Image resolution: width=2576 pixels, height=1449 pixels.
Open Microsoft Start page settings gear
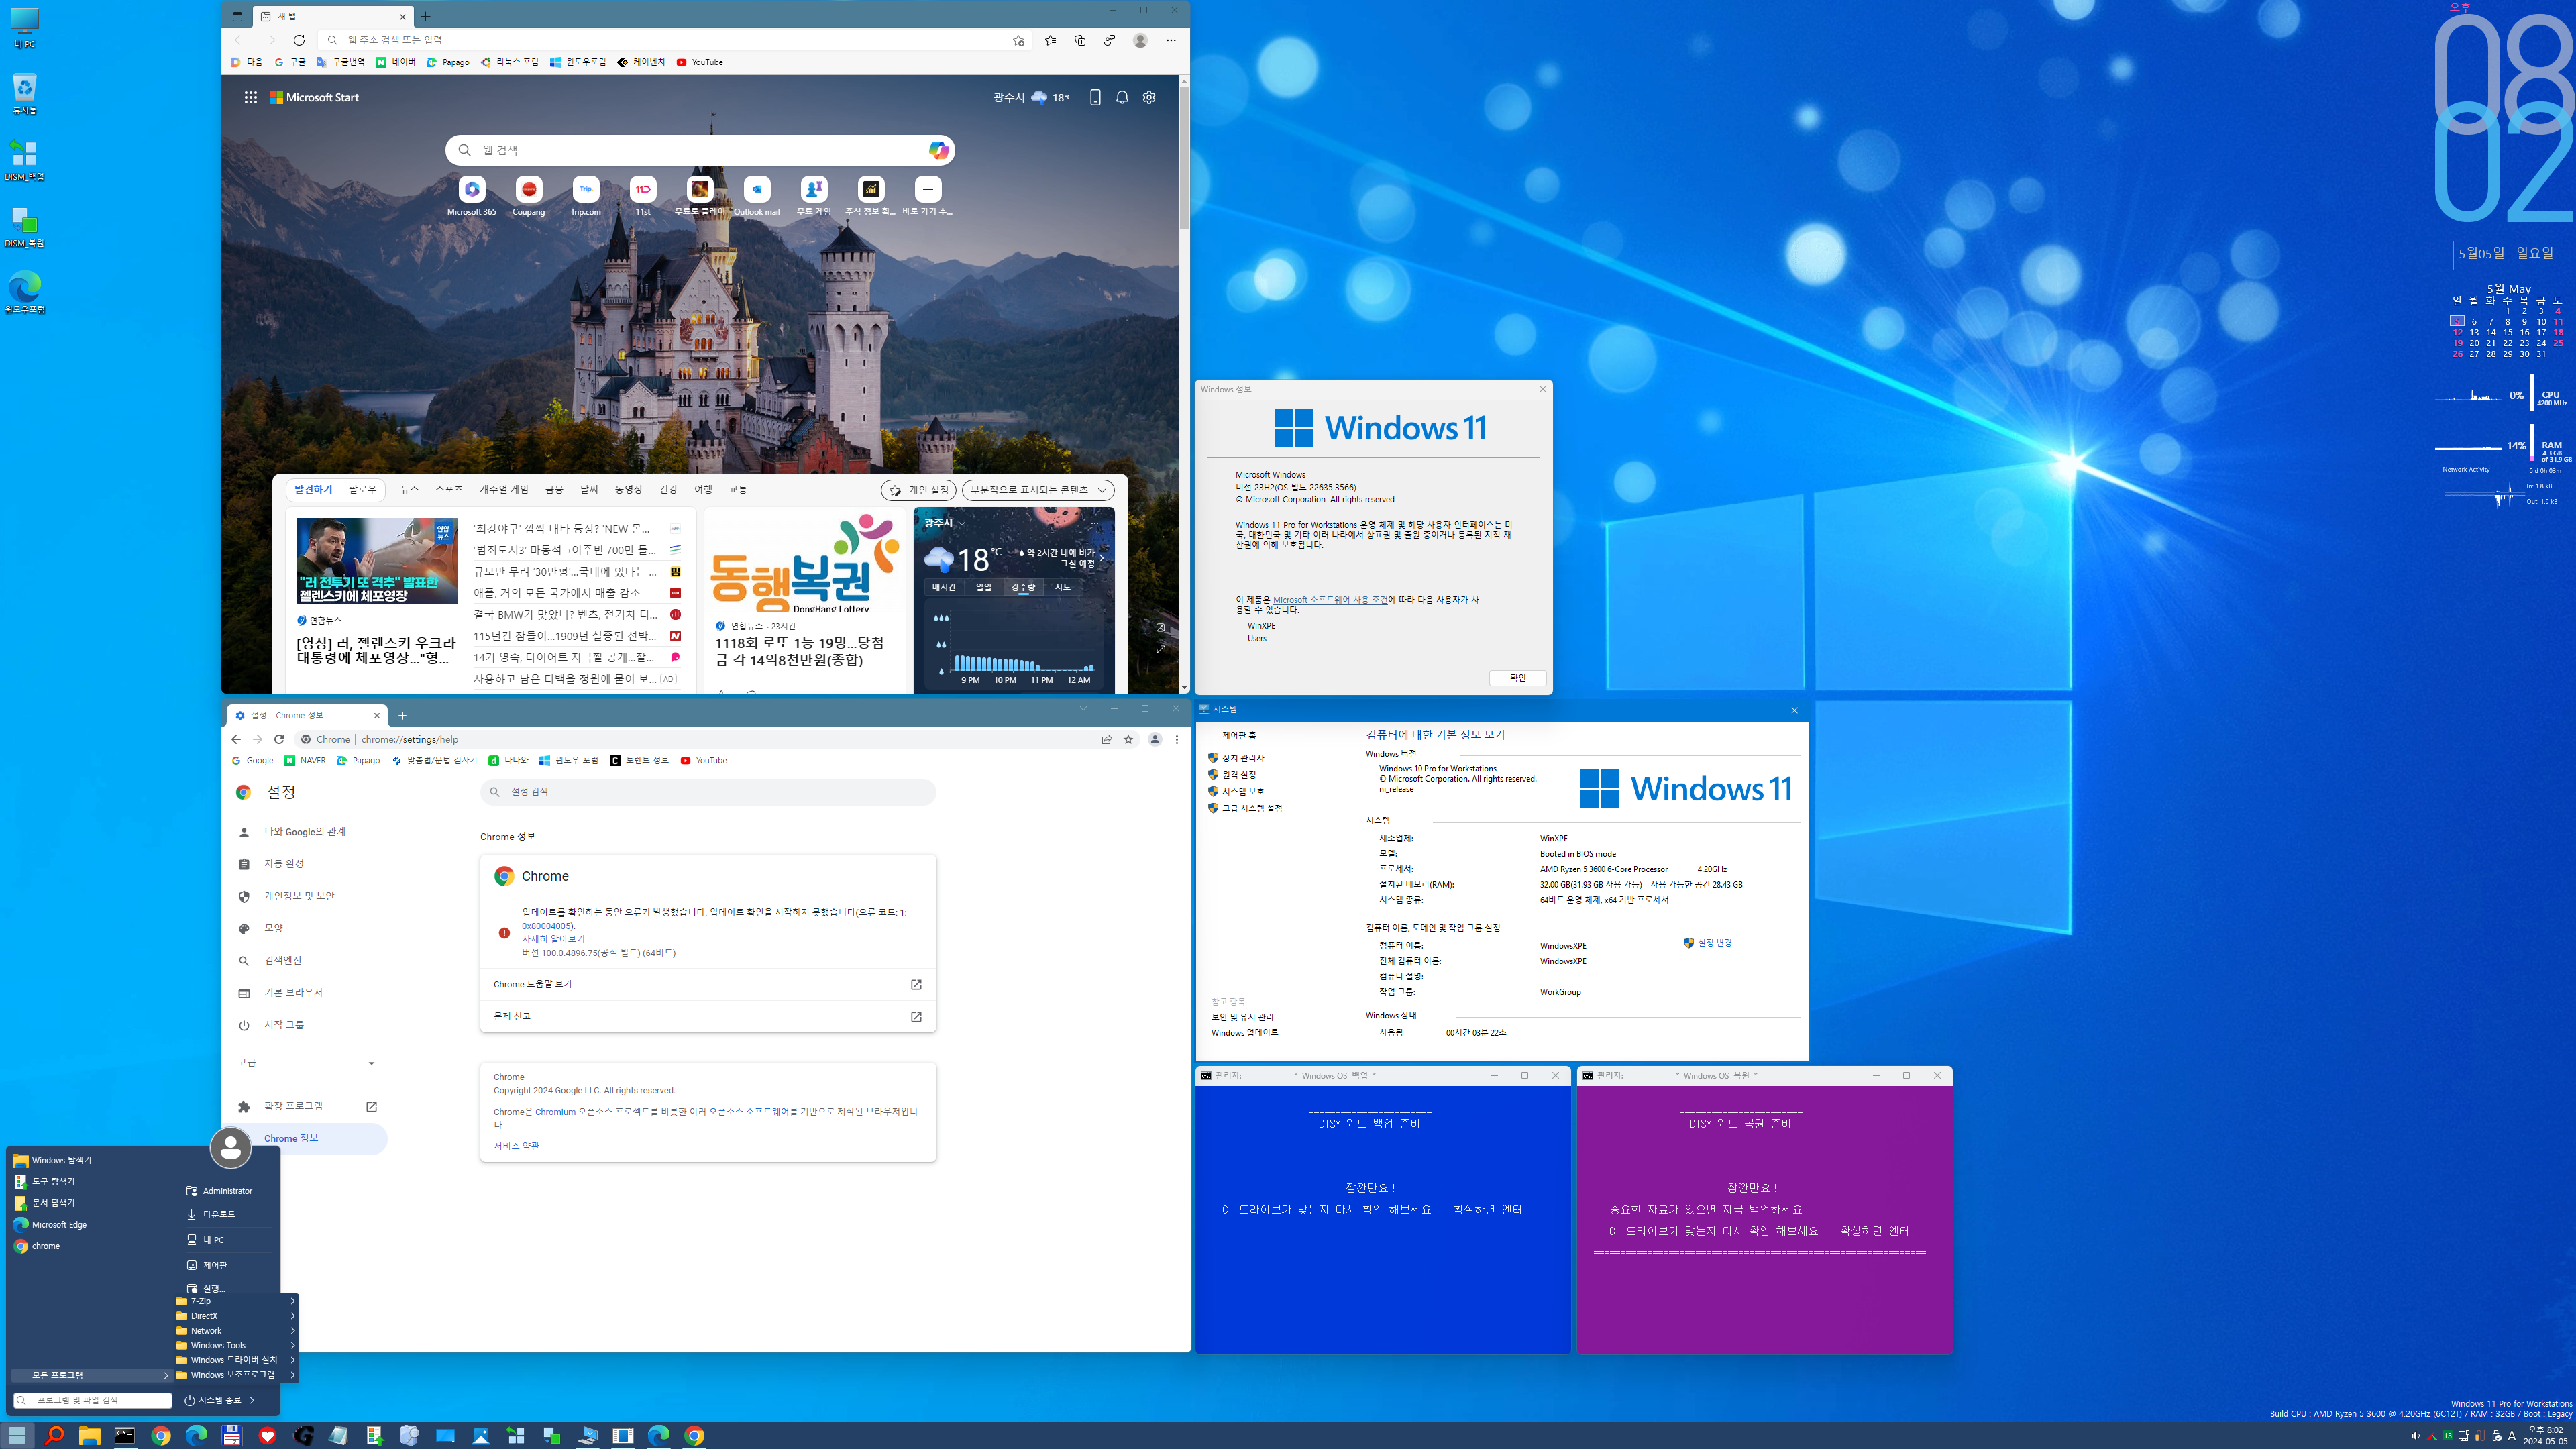[1149, 97]
